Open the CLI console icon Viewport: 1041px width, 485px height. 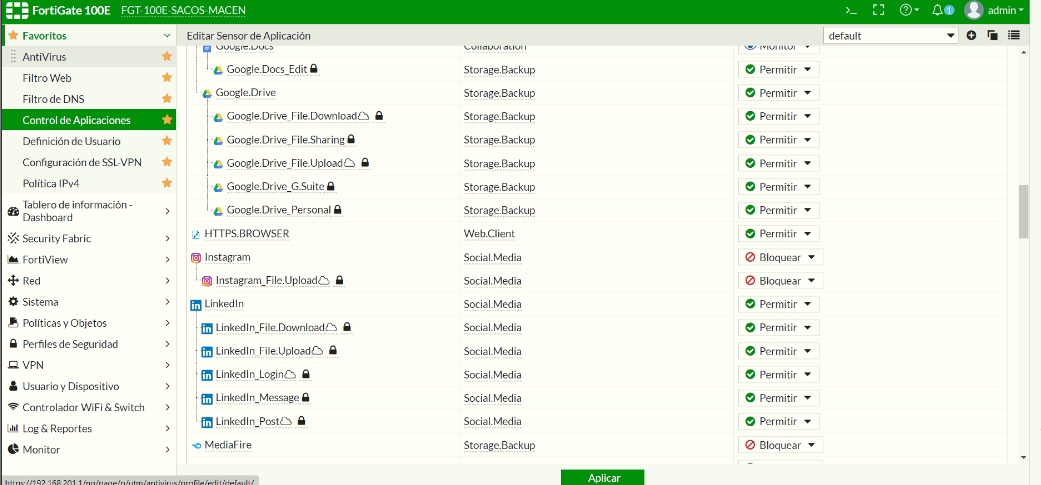851,10
